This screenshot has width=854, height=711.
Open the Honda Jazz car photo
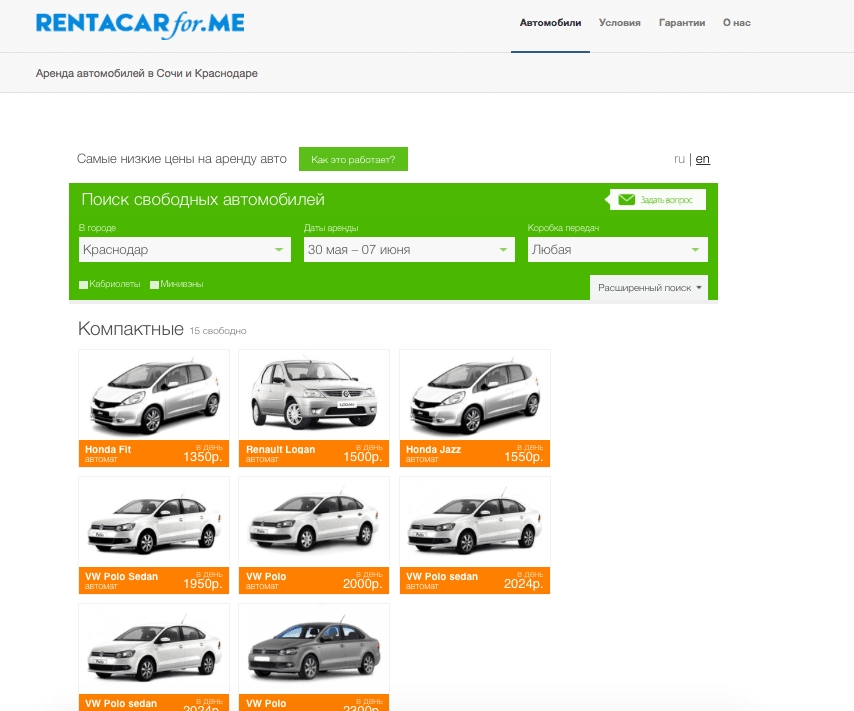[x=475, y=395]
